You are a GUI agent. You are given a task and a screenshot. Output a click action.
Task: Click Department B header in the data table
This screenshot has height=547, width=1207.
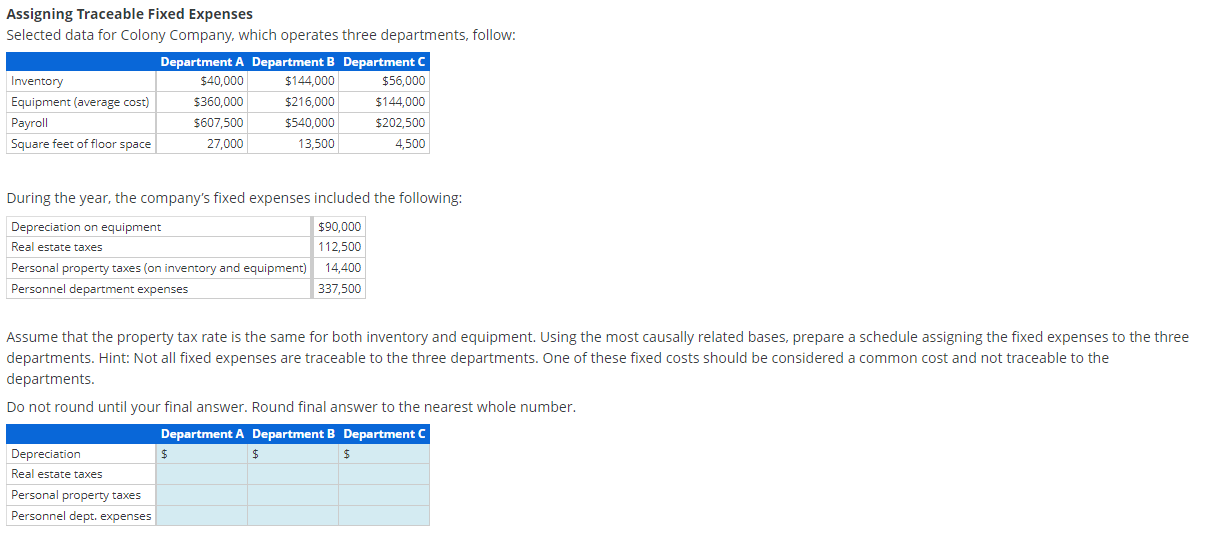click(x=294, y=62)
